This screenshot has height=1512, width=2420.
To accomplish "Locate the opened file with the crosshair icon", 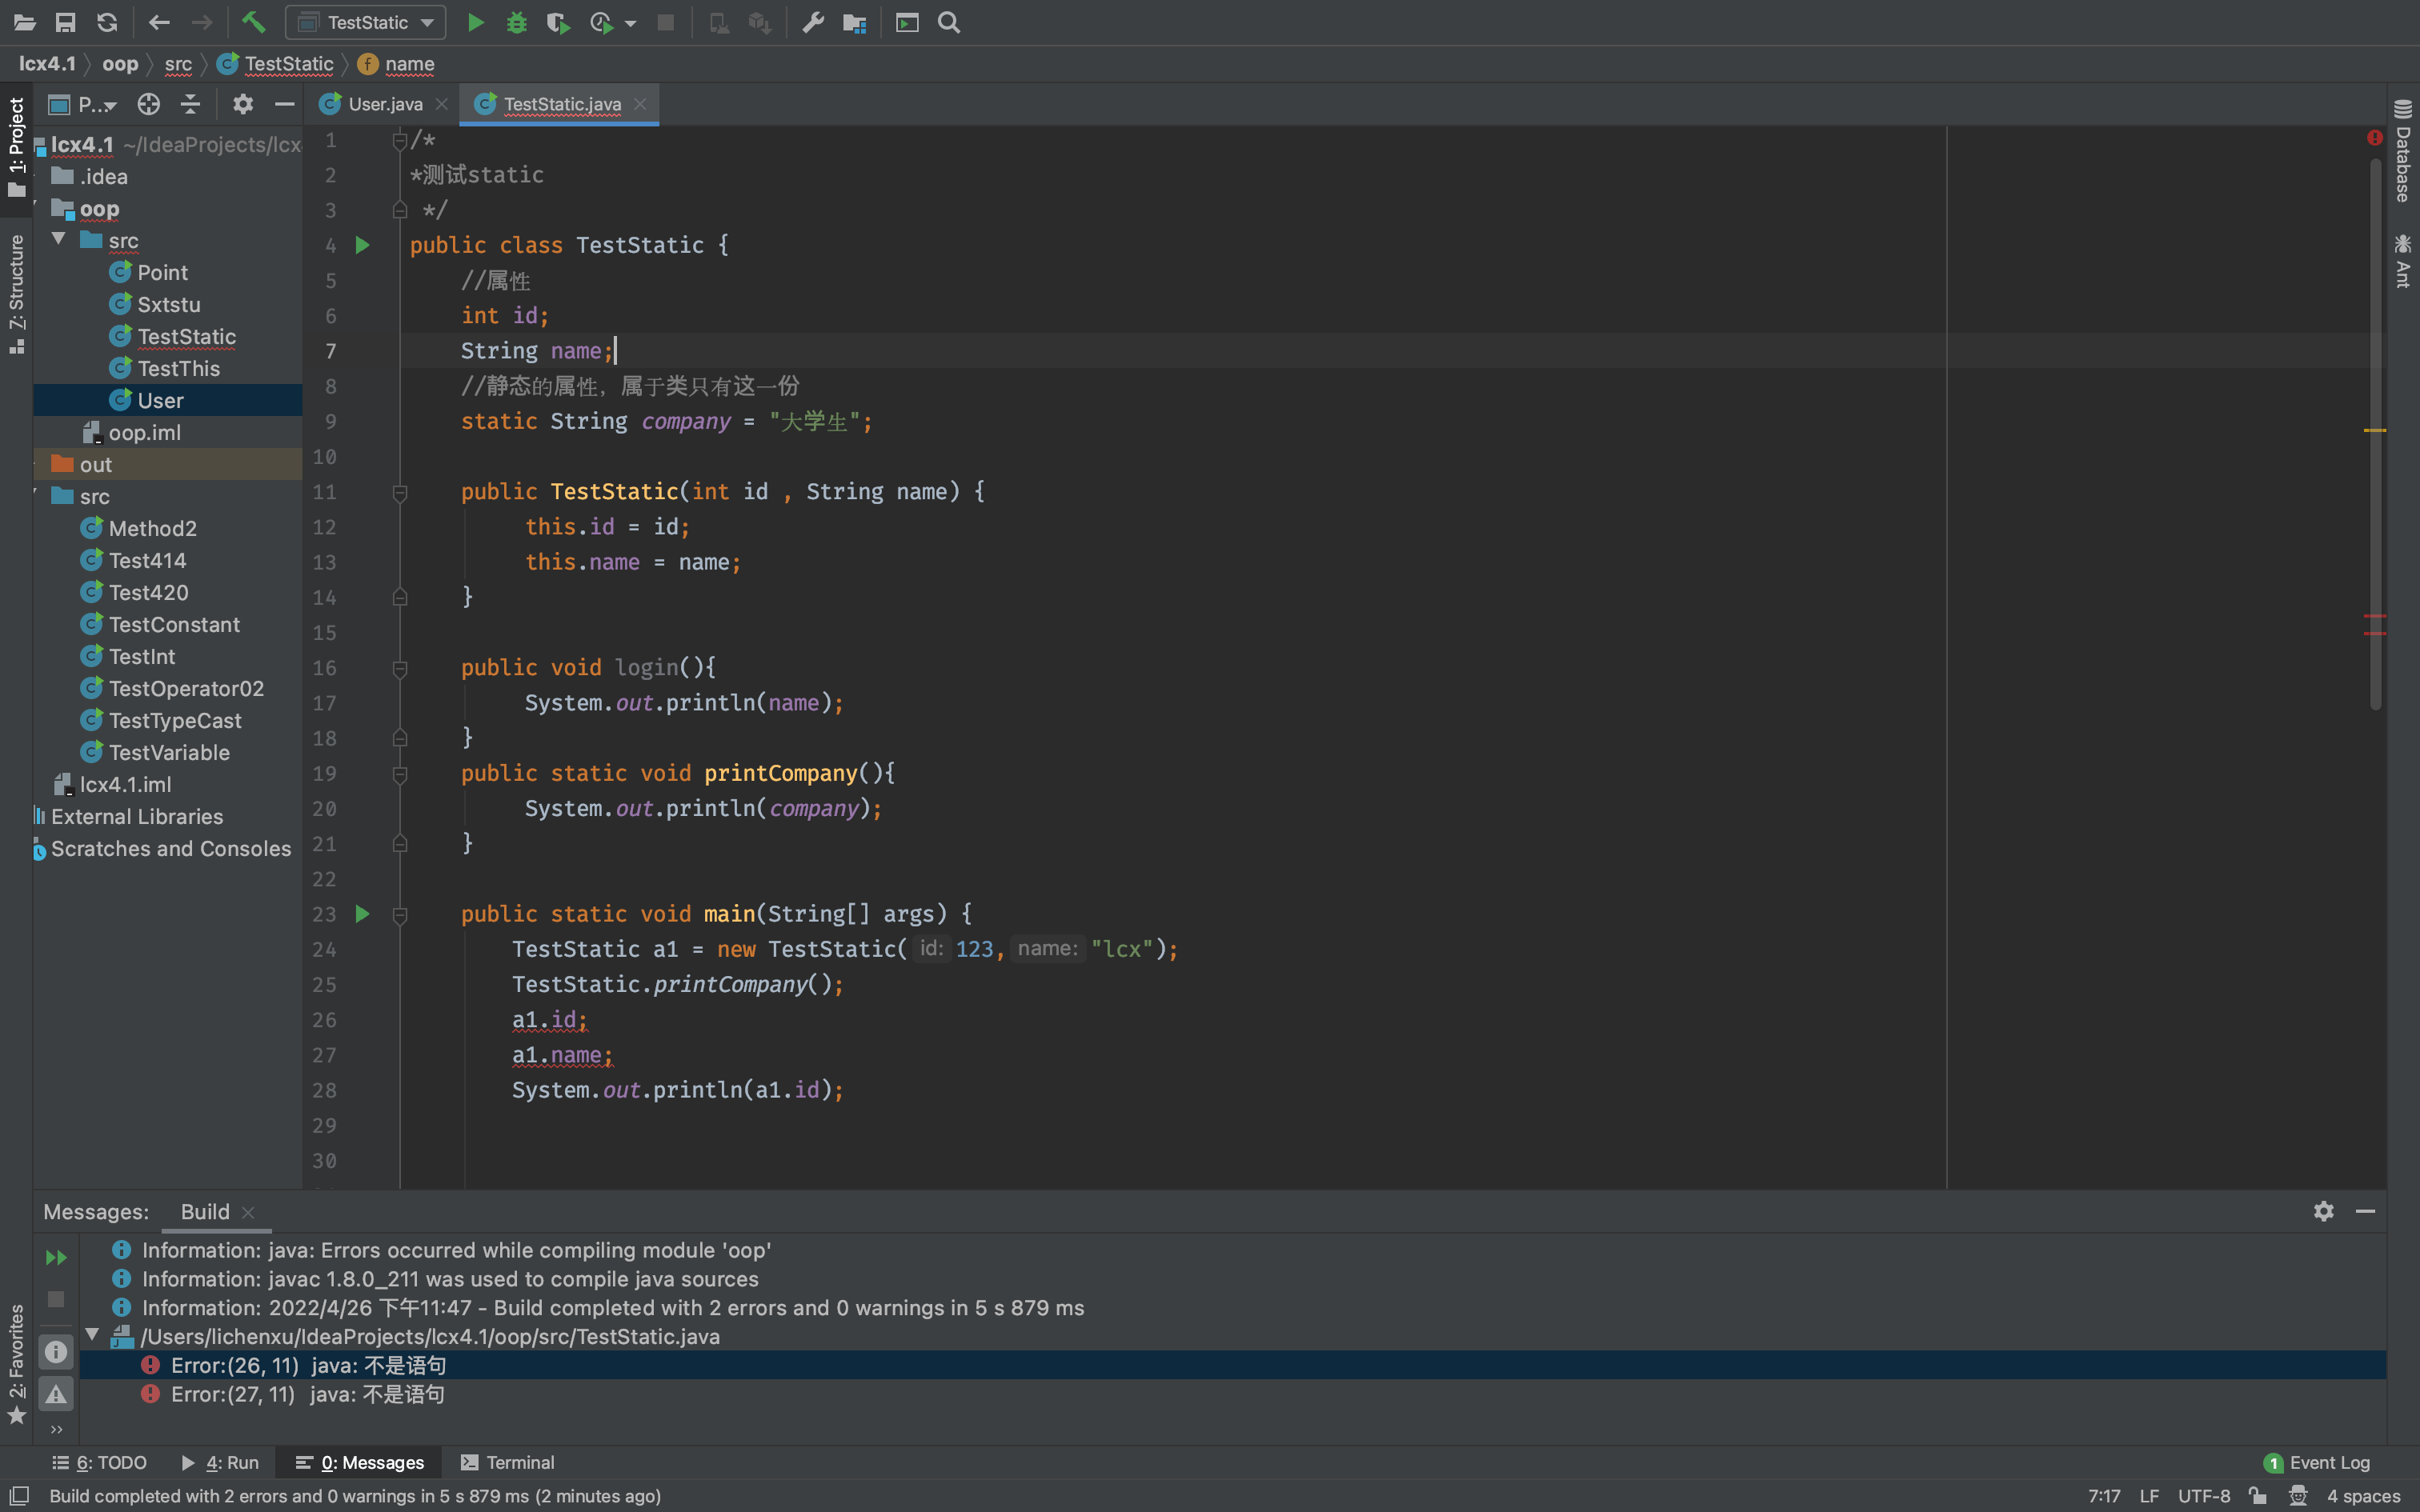I will click(149, 104).
